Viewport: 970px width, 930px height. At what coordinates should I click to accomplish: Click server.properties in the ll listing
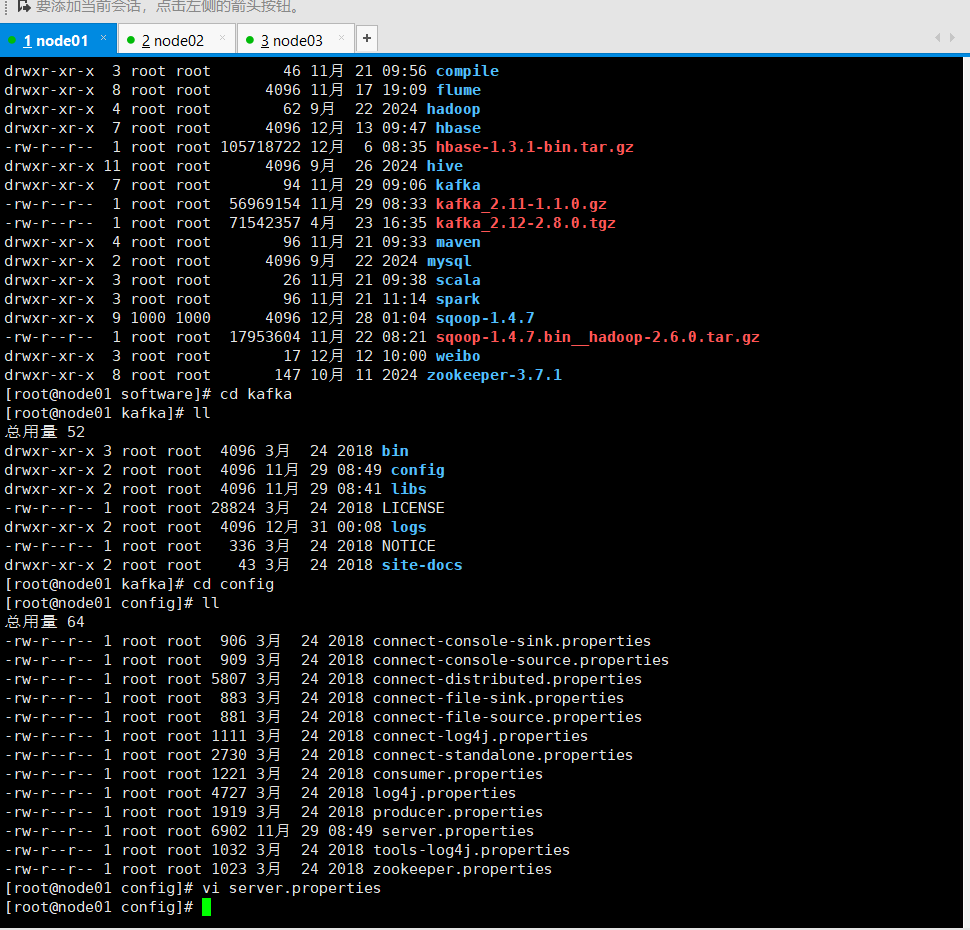tap(458, 832)
